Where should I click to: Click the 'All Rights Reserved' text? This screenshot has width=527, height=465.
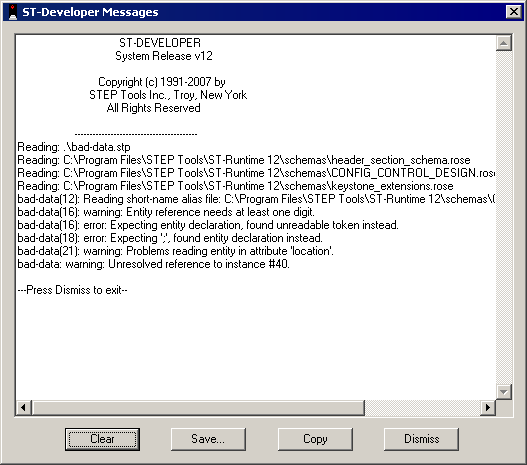point(154,108)
